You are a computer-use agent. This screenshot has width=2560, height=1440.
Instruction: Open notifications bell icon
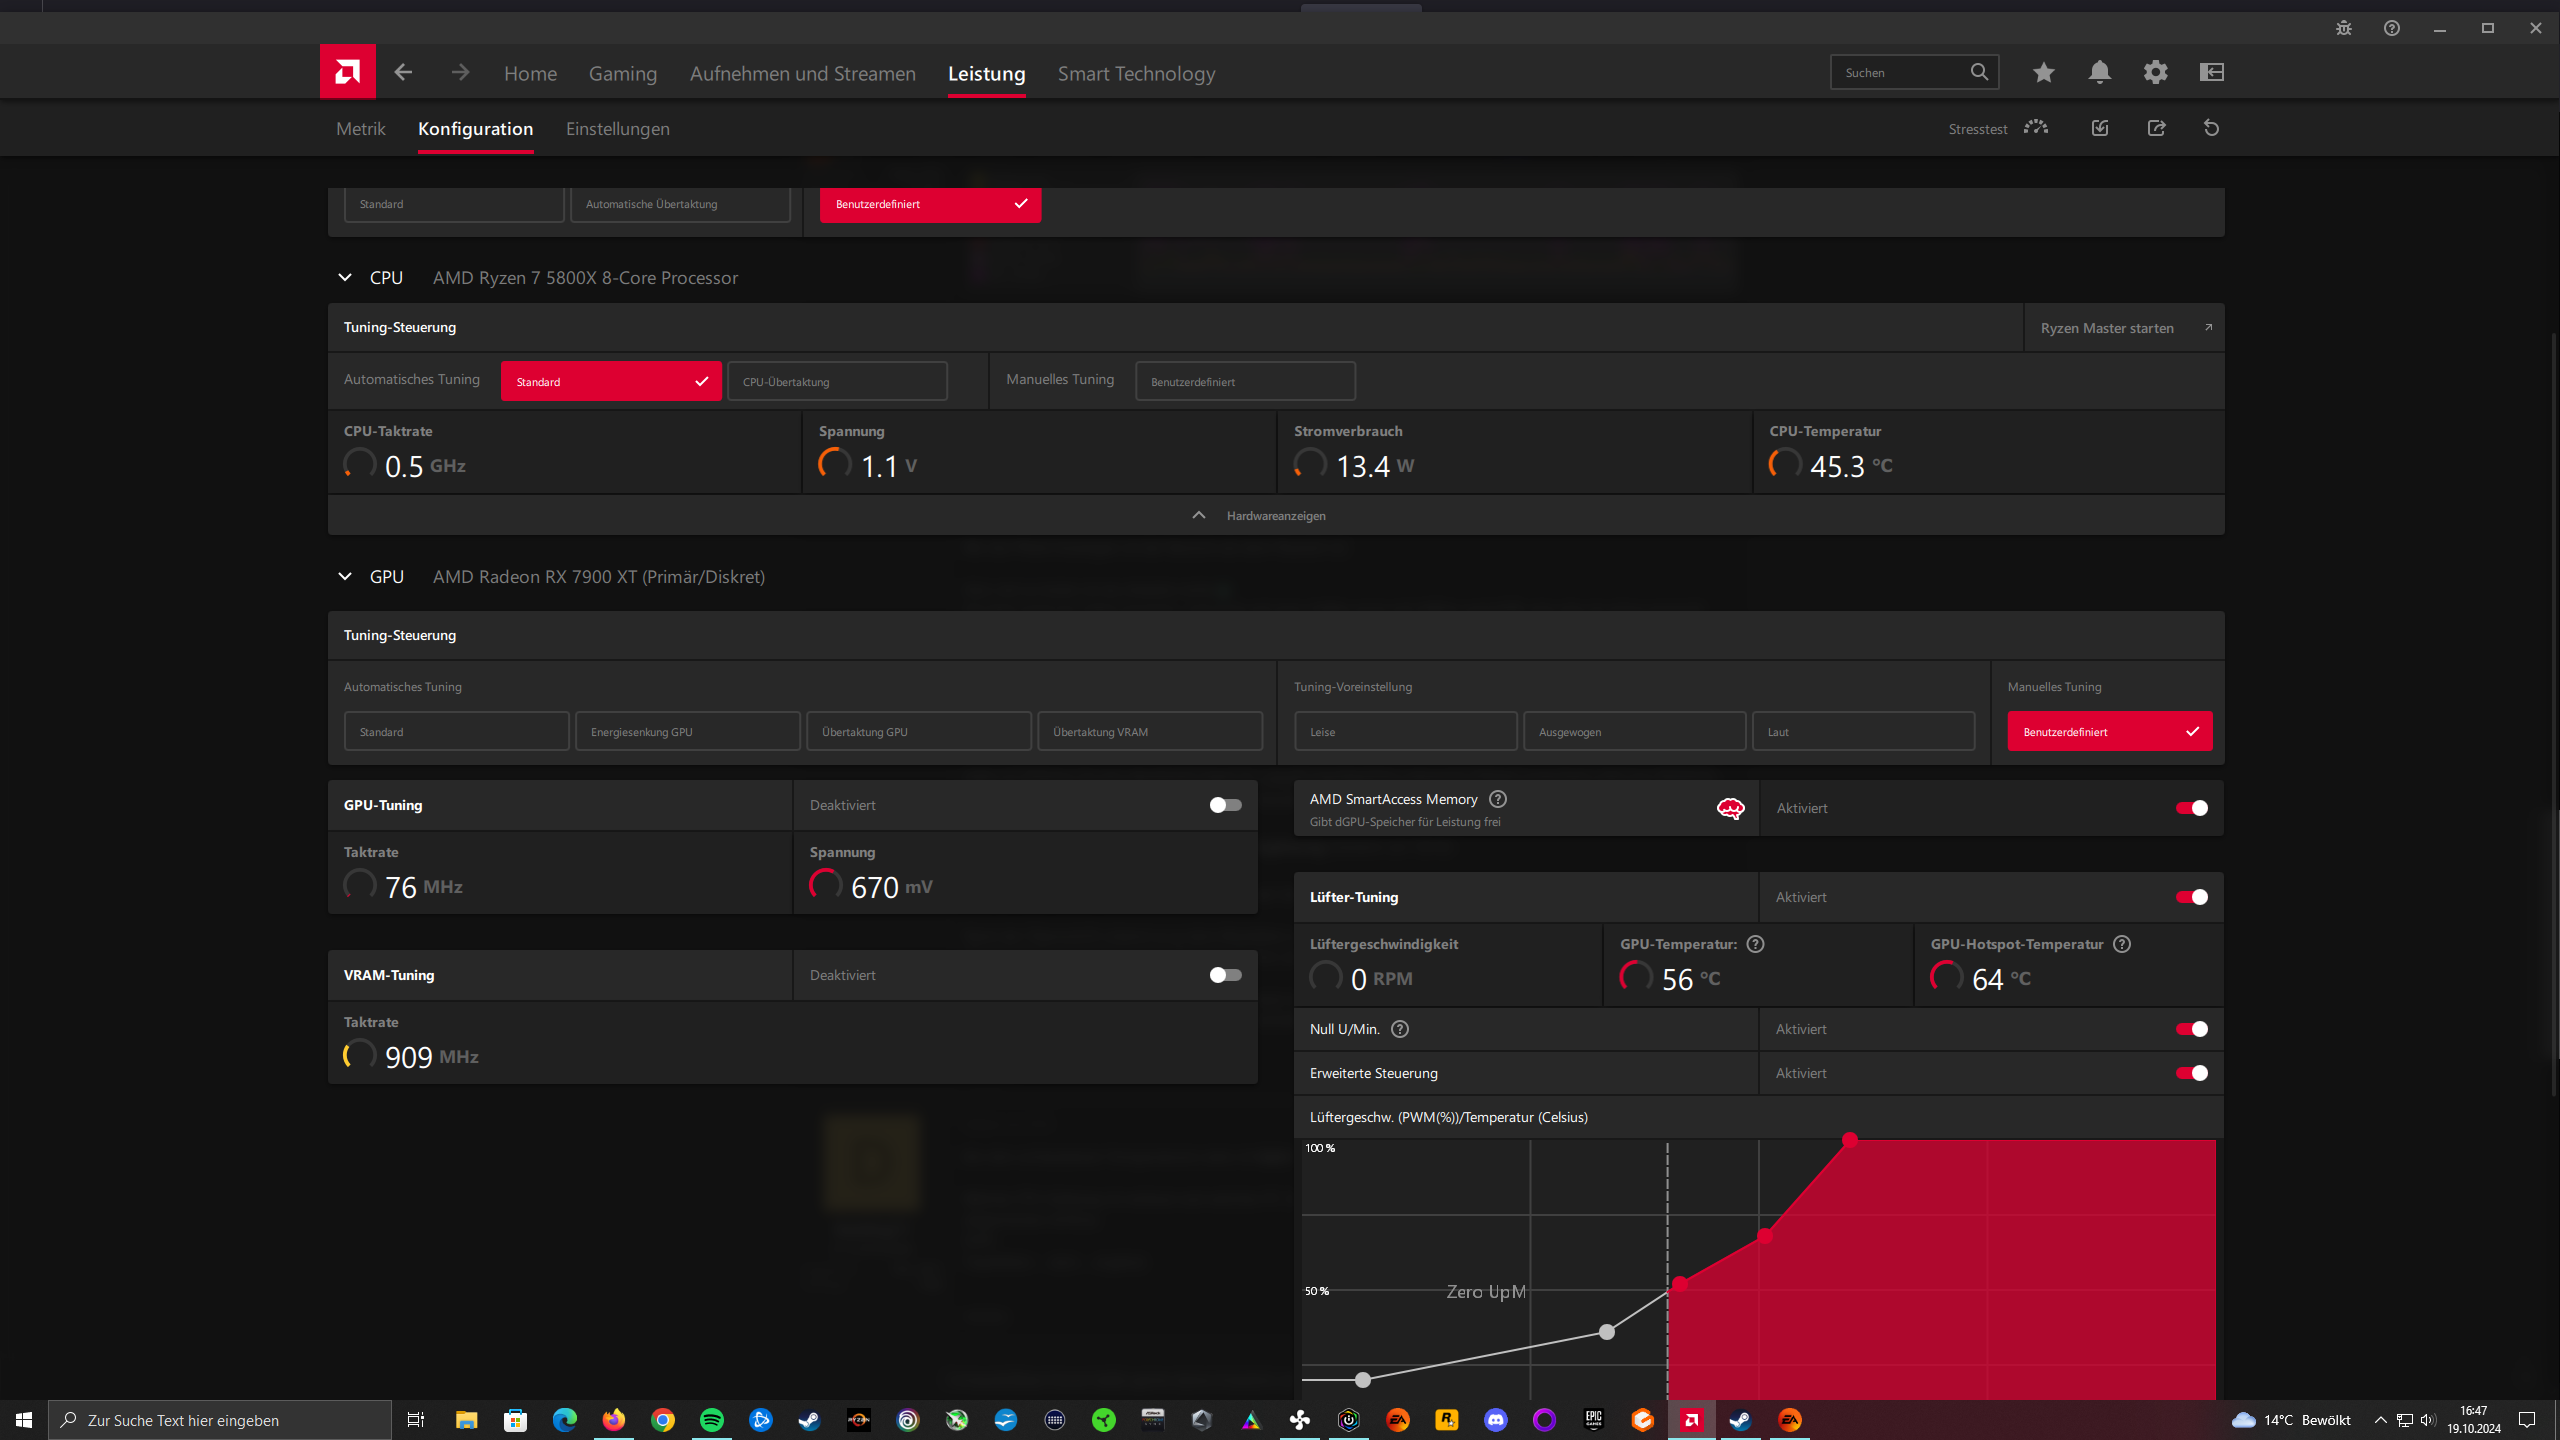pyautogui.click(x=2099, y=72)
